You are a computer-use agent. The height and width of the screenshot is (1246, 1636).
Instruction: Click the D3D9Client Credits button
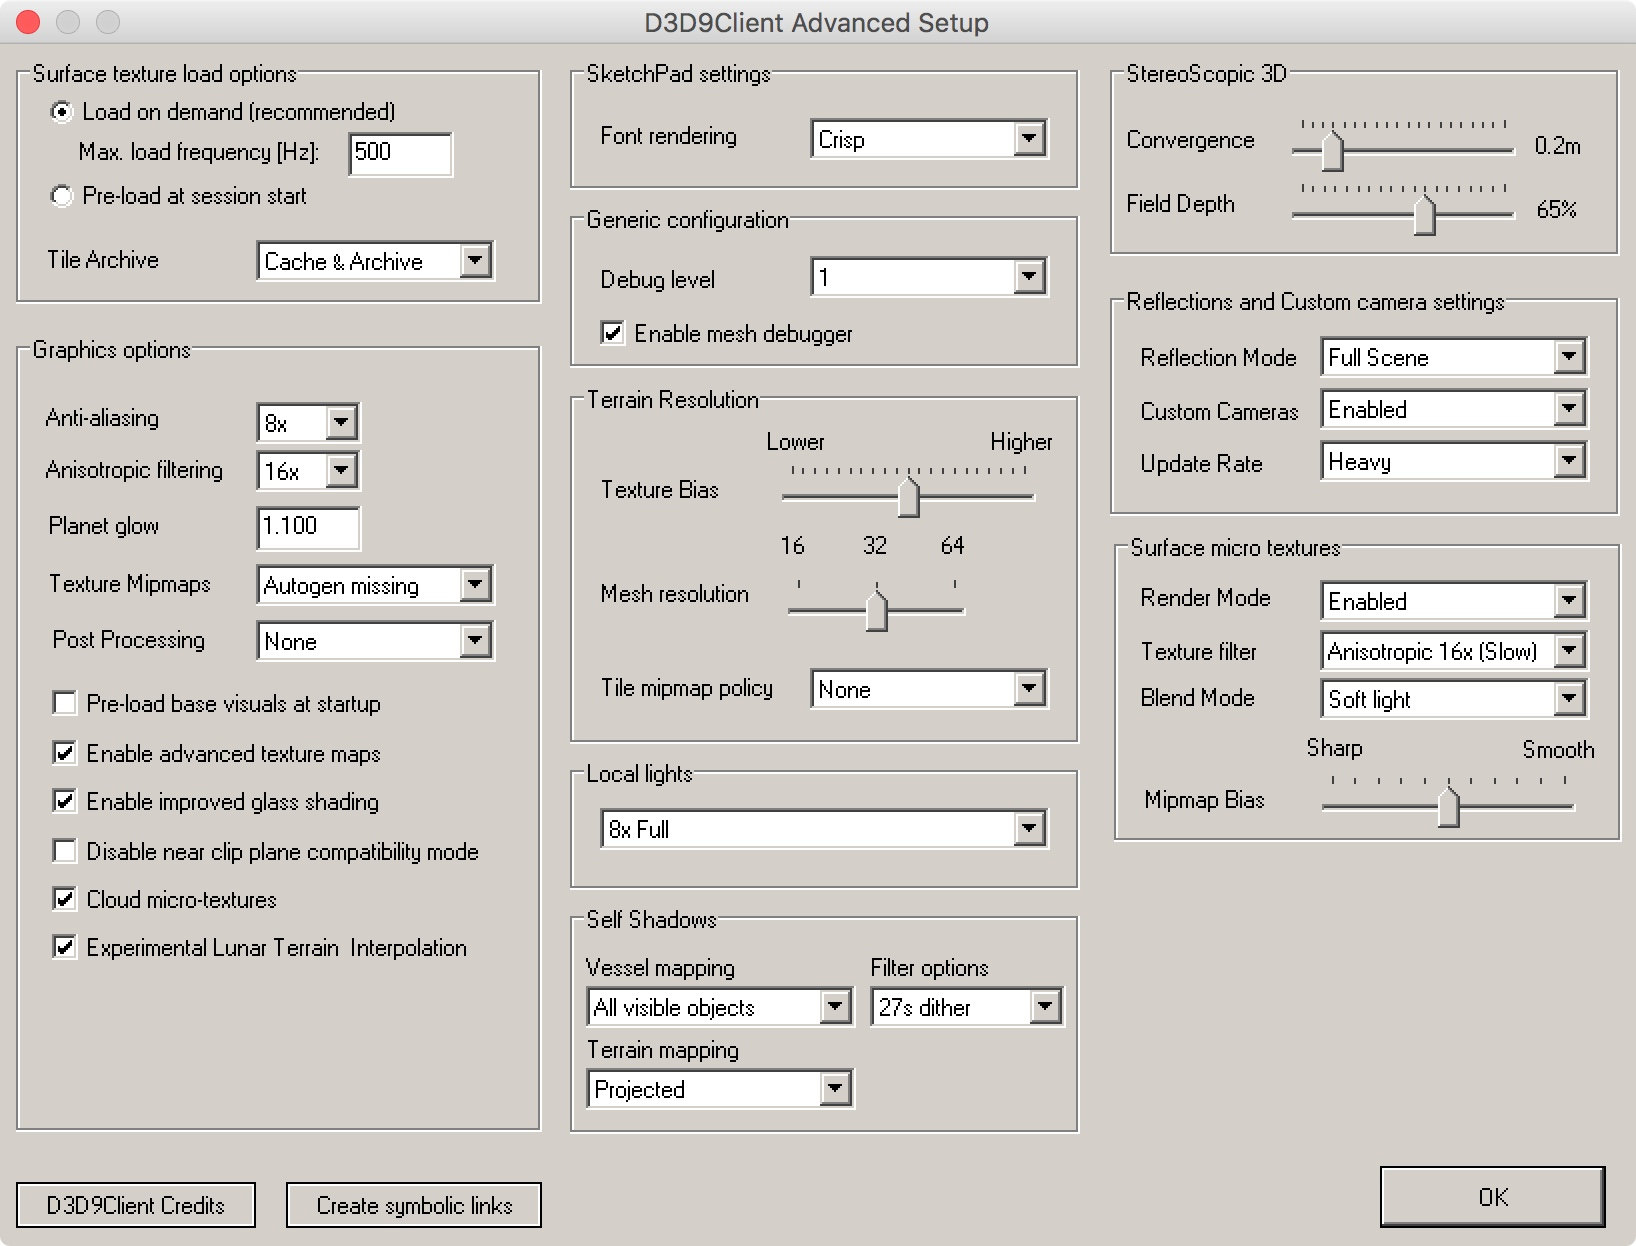(x=136, y=1205)
